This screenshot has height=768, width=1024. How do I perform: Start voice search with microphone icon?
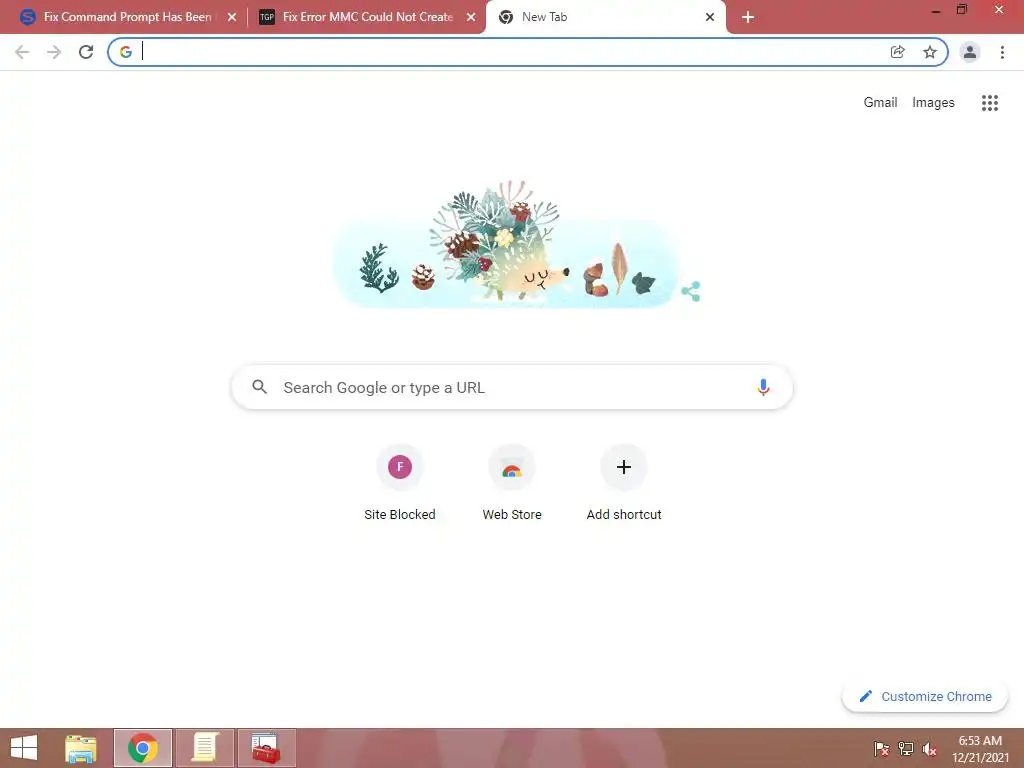coord(763,387)
